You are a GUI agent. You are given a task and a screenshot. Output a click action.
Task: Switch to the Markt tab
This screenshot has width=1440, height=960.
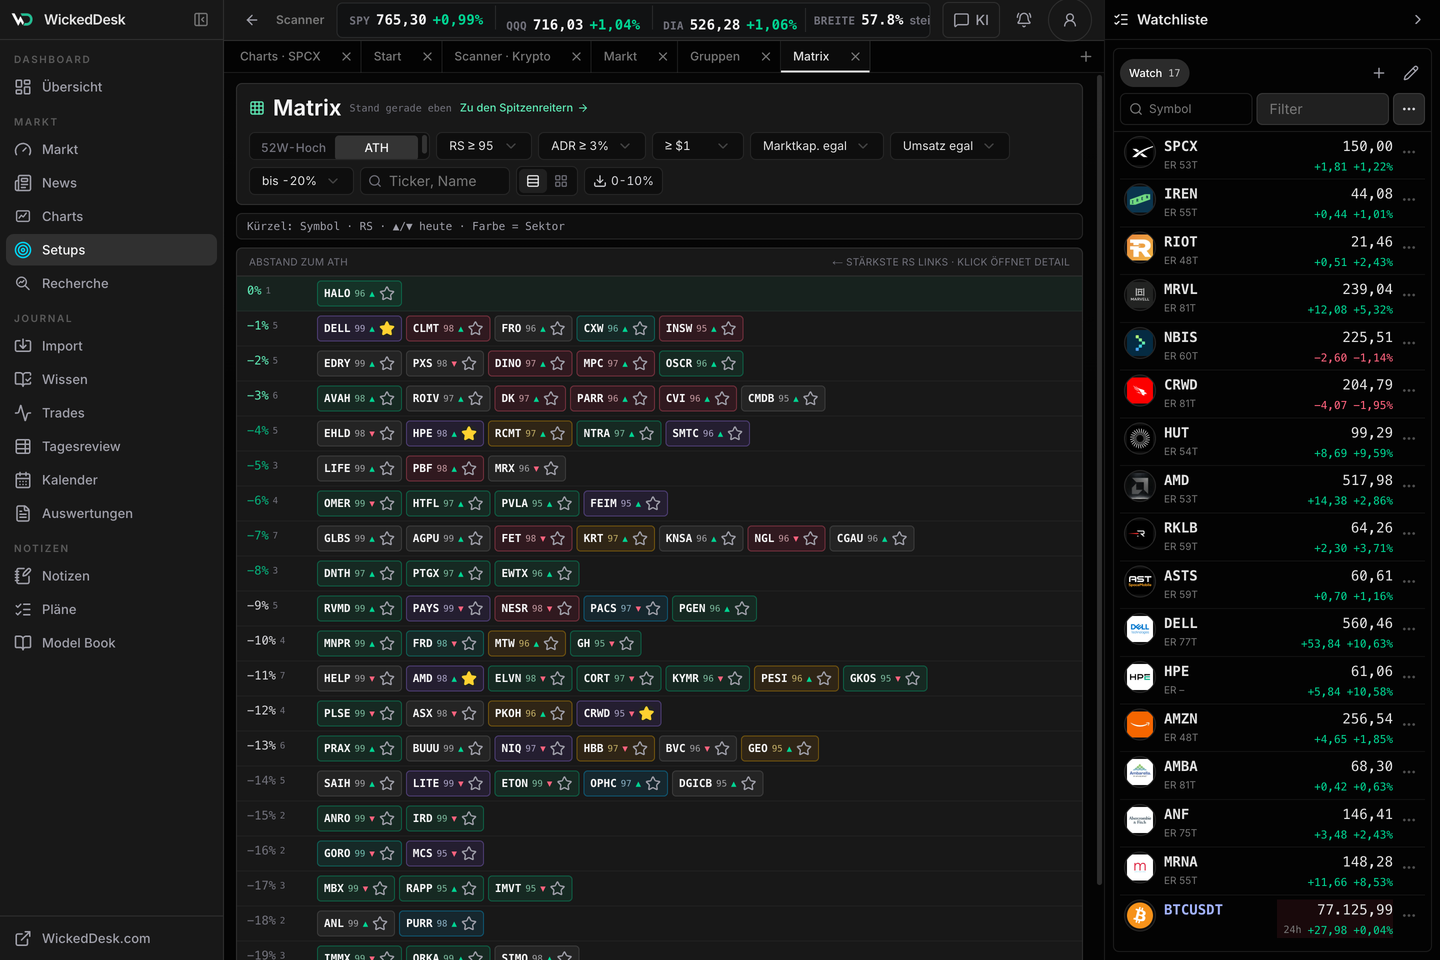[620, 57]
